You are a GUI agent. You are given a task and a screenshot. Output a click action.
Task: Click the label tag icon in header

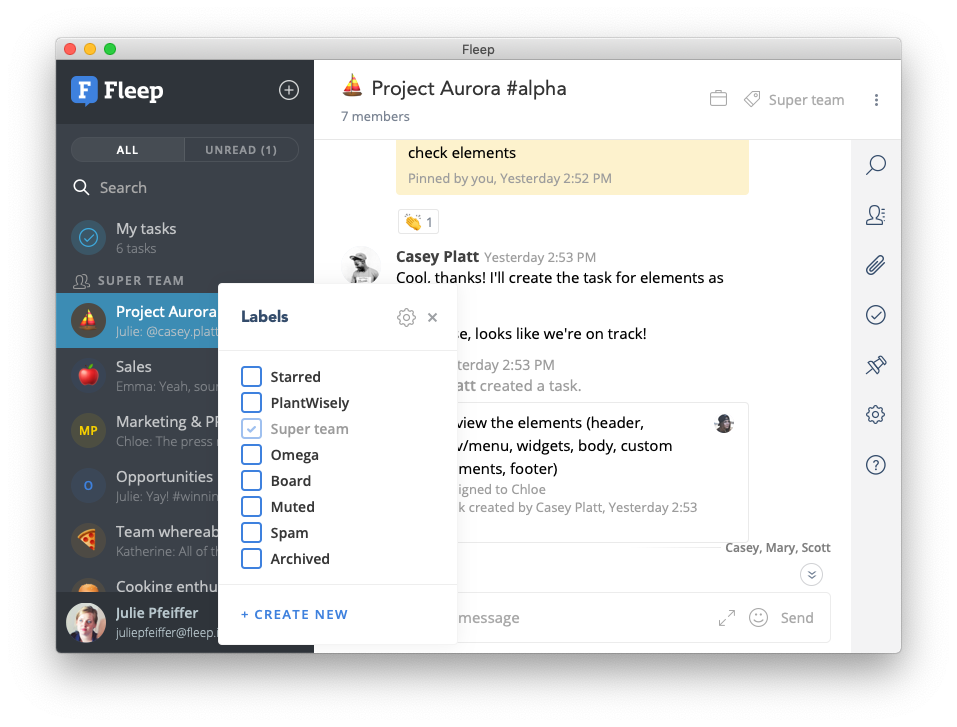[x=752, y=99]
